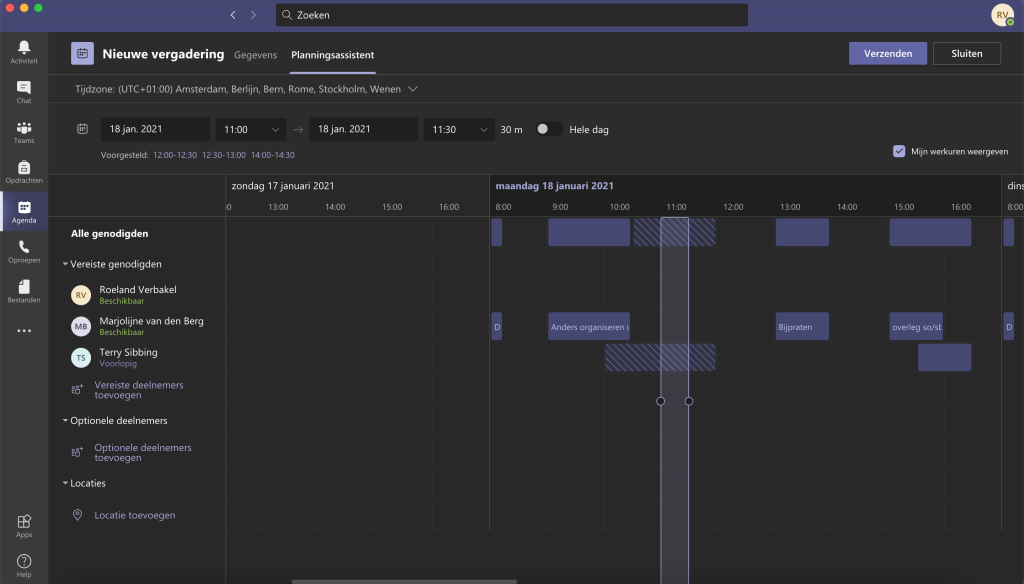Open Oproepen phone icon
The height and width of the screenshot is (584, 1024).
coord(24,250)
